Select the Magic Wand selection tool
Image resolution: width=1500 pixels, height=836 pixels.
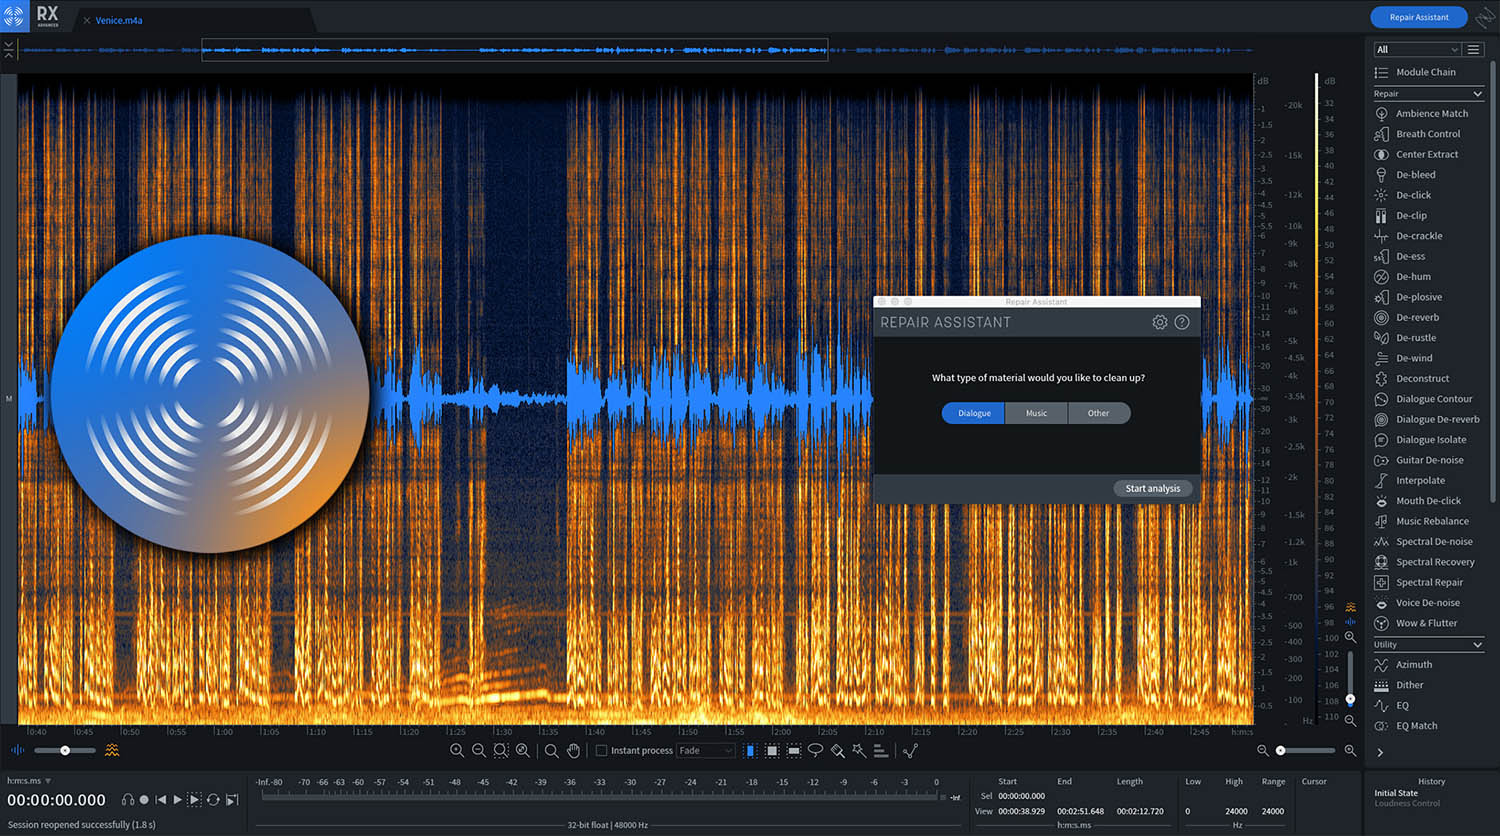tap(859, 750)
